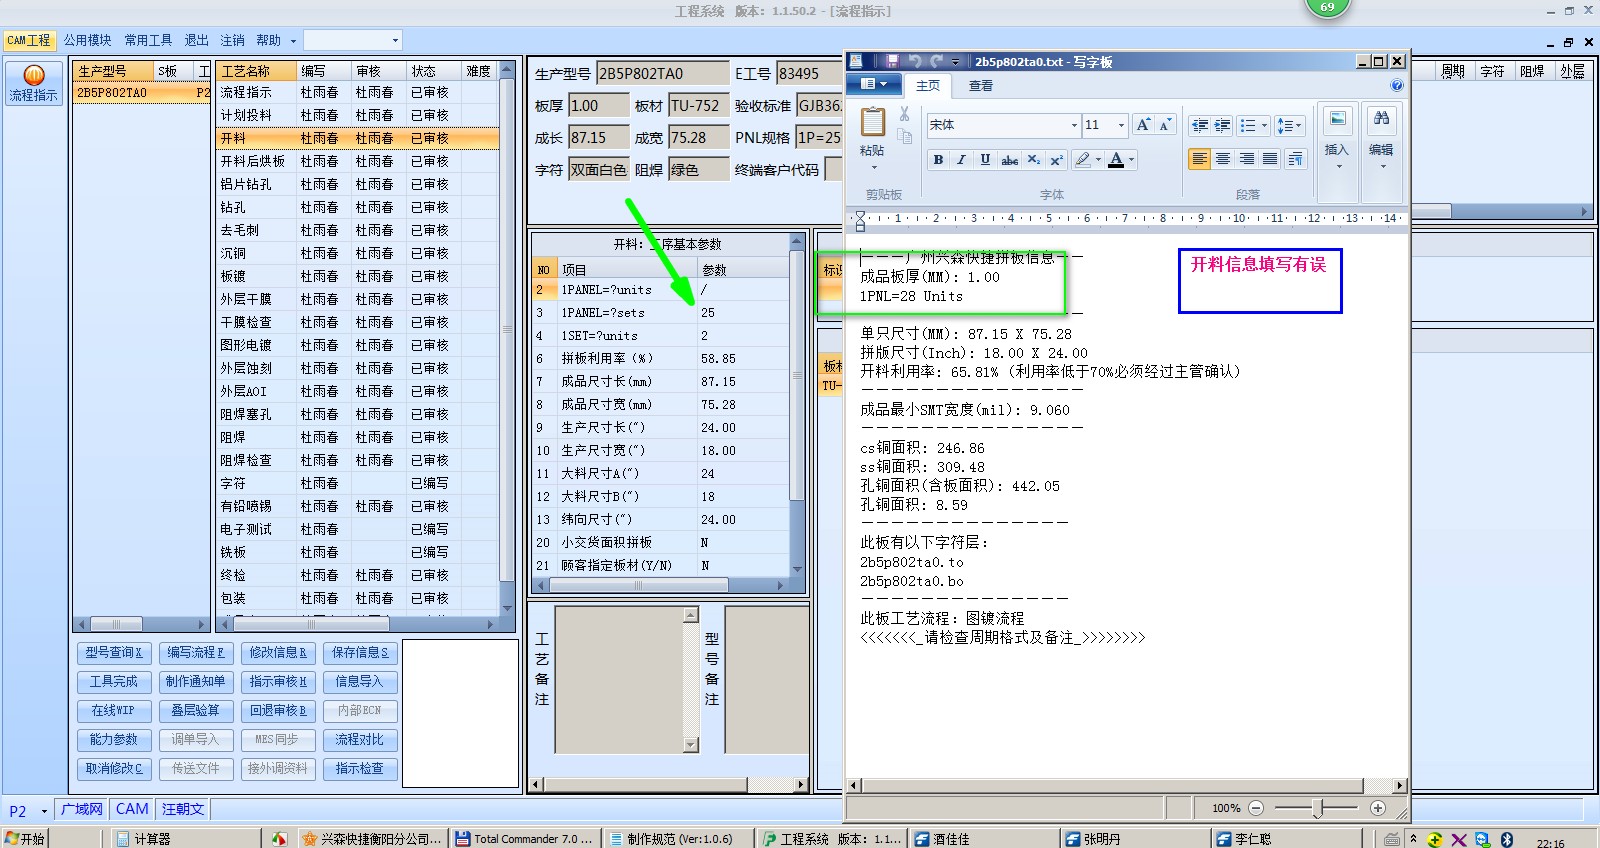Open the WordPad application menu button
Image resolution: width=1600 pixels, height=848 pixels.
click(874, 84)
